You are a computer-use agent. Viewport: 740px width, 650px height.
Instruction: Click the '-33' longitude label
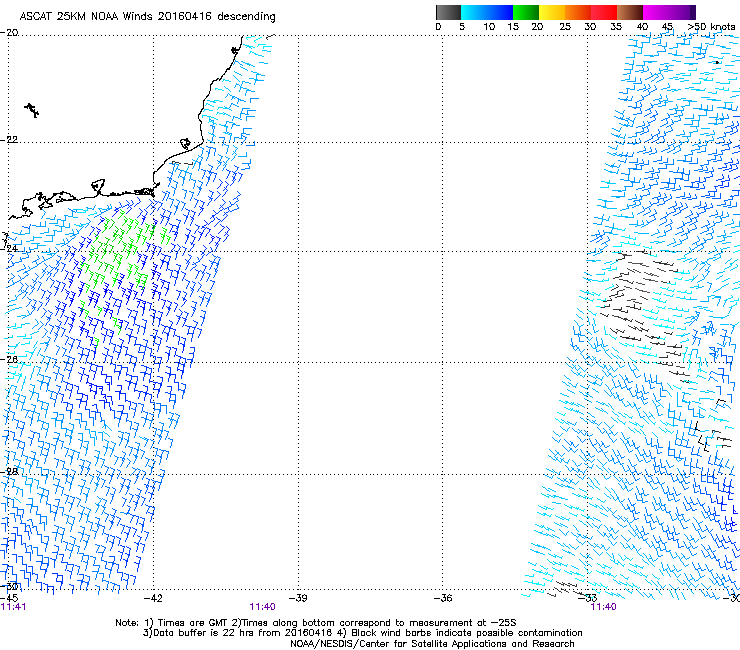588,598
